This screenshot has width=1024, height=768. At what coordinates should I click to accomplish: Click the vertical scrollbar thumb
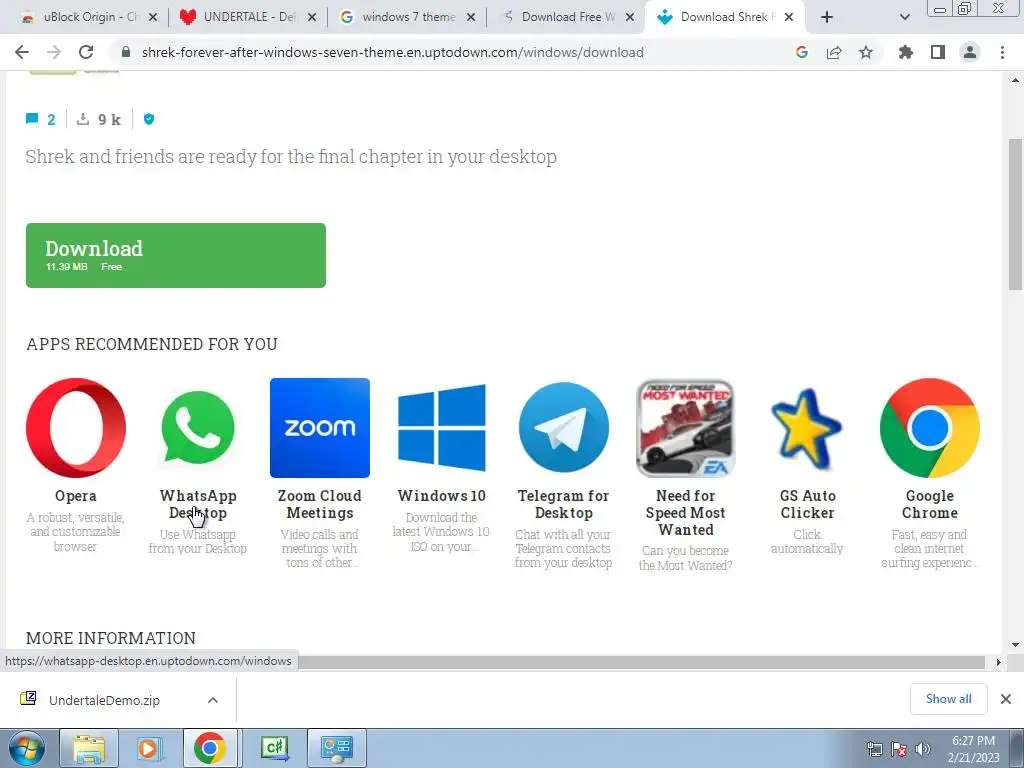[x=1015, y=214]
